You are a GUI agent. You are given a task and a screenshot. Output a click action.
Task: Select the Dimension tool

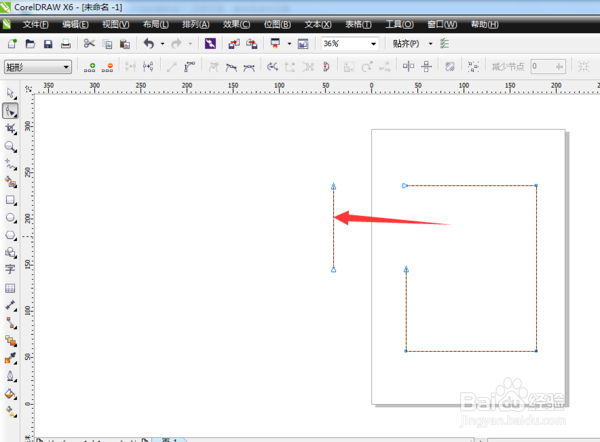click(11, 305)
